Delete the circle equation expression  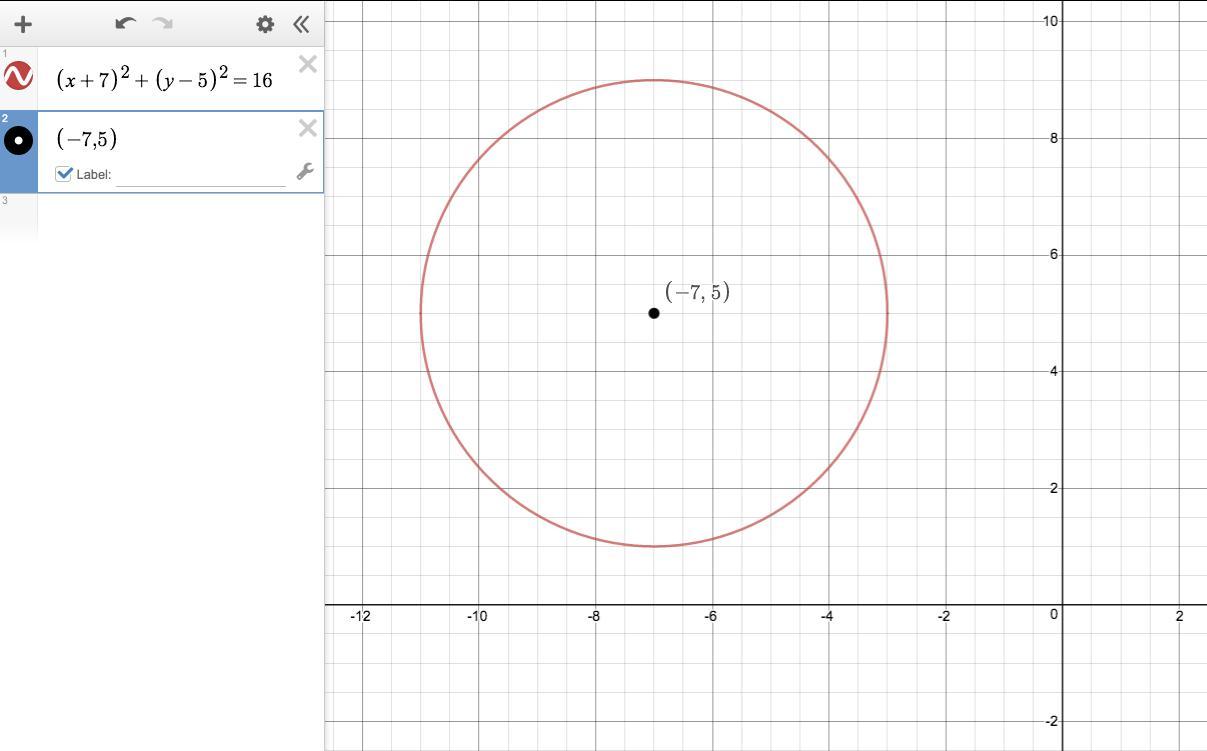[308, 64]
